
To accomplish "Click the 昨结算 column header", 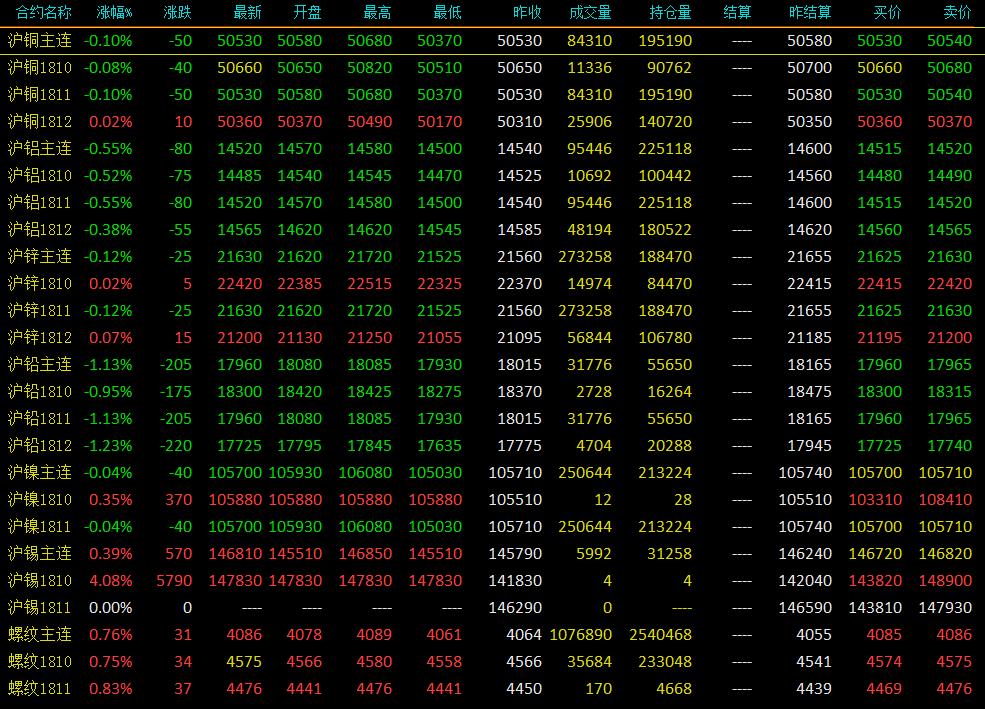I will [810, 13].
